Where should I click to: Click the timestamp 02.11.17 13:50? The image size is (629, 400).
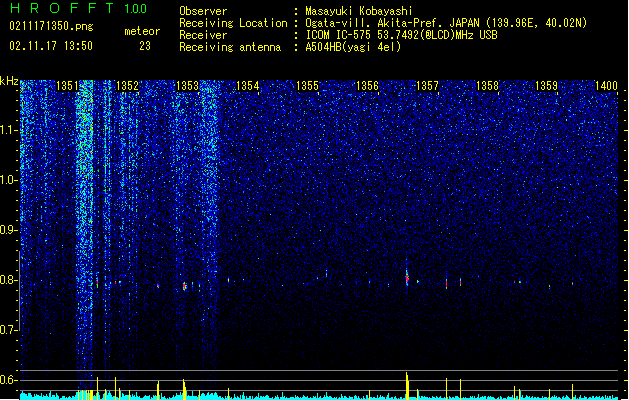pos(51,46)
